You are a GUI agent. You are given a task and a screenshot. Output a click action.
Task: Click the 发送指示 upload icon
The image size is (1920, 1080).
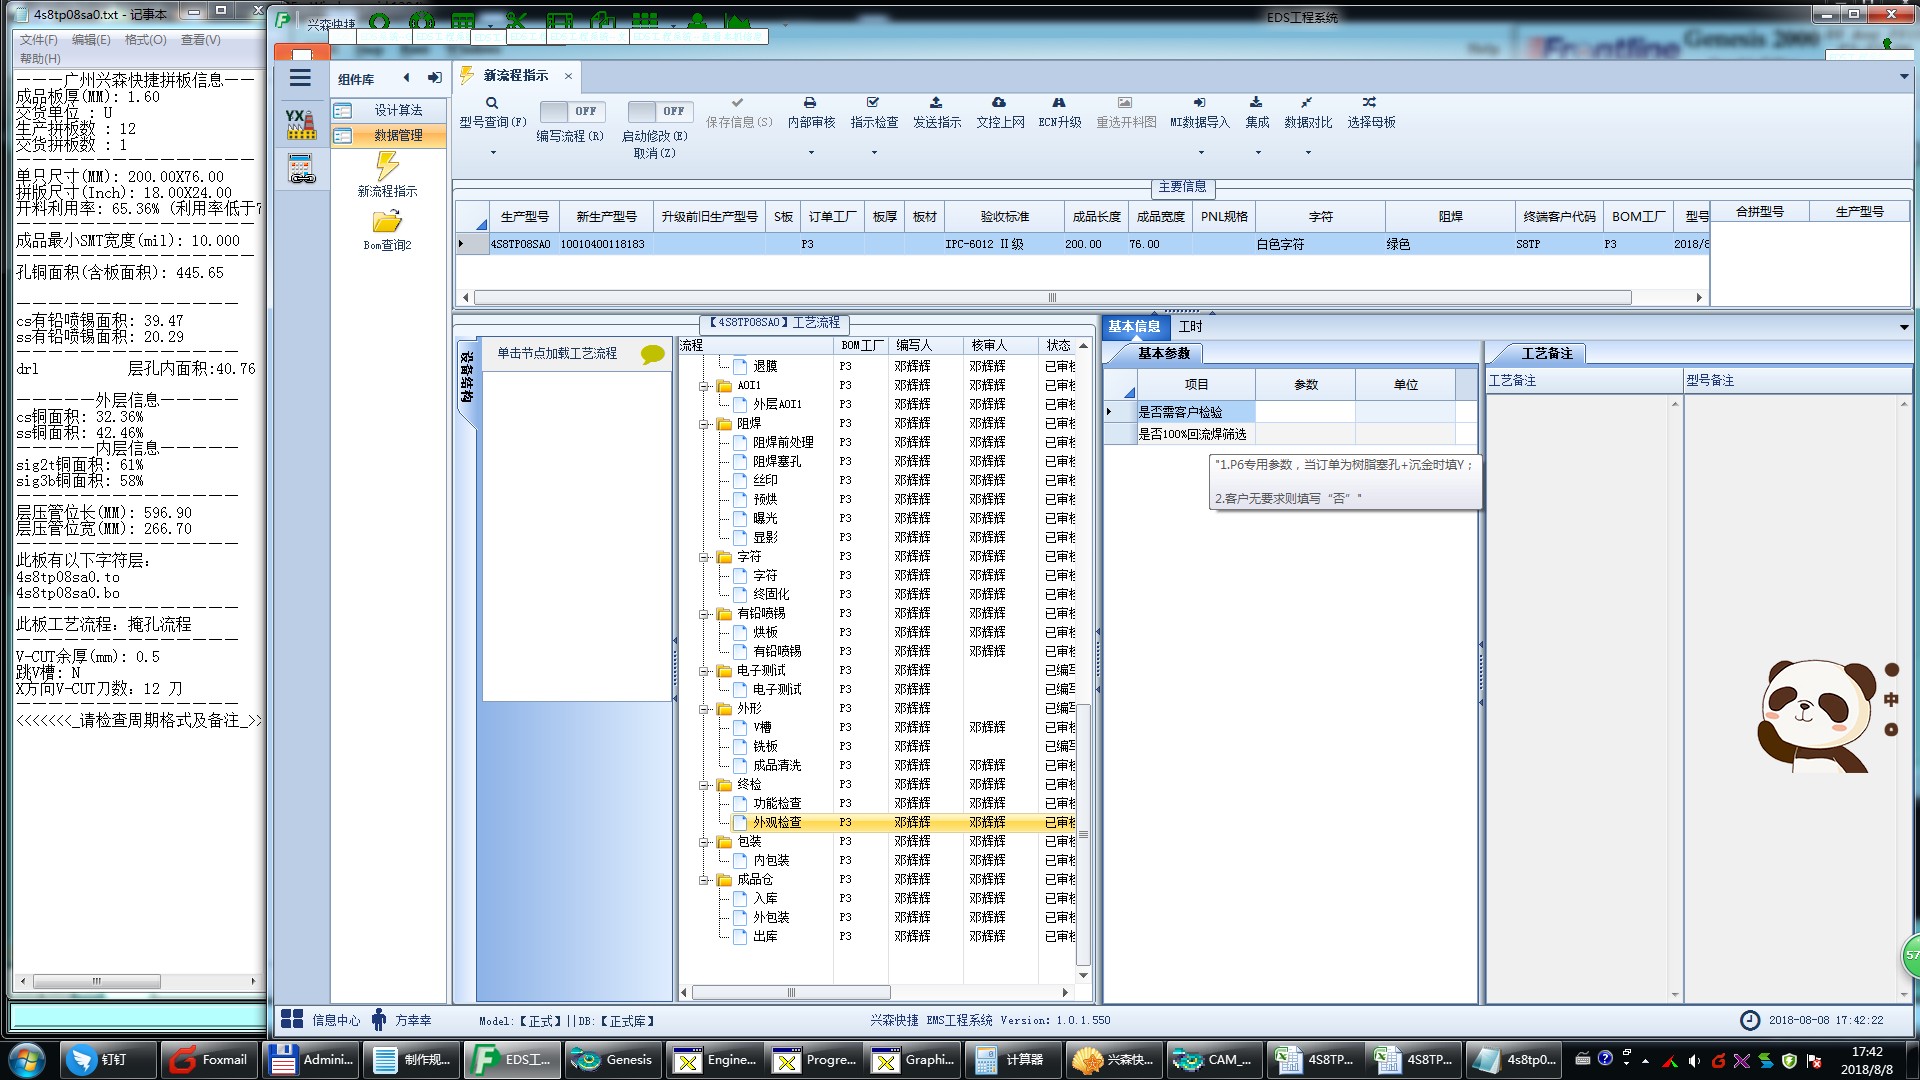(936, 103)
